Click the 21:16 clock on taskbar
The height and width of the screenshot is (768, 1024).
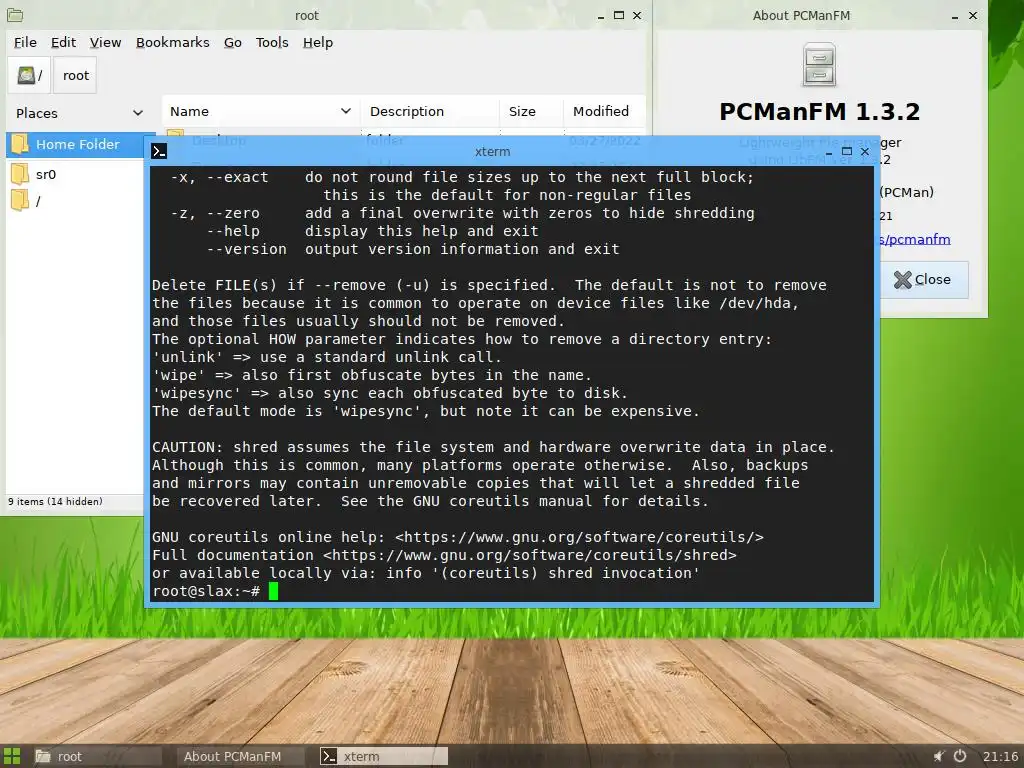point(1000,756)
